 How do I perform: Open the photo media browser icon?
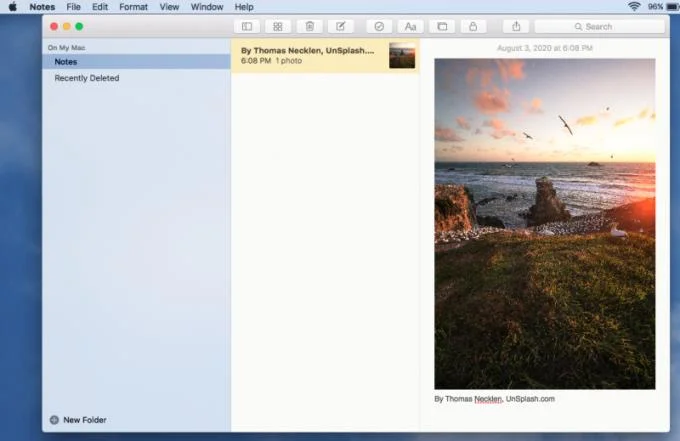click(x=442, y=26)
